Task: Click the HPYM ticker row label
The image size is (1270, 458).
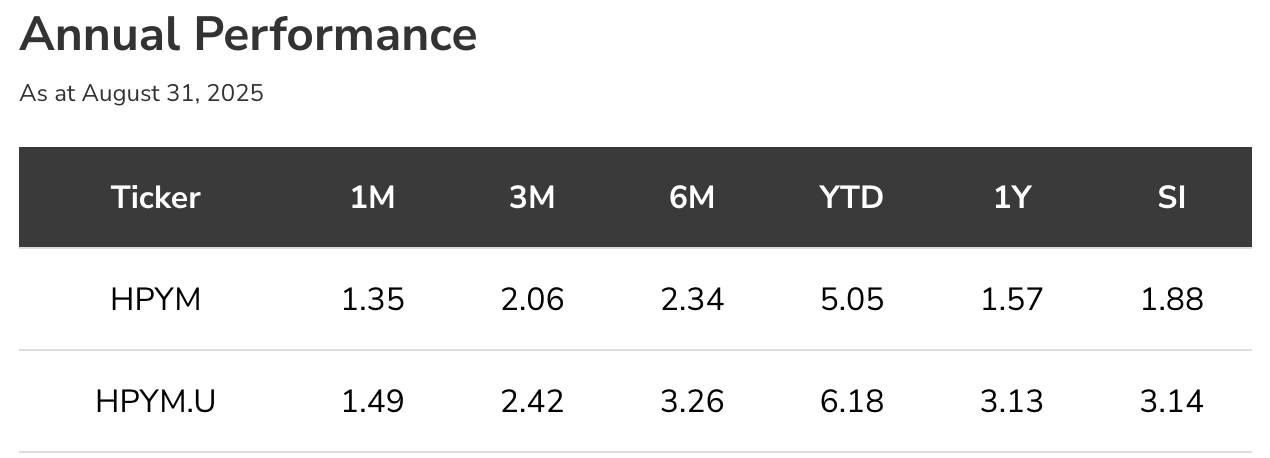Action: (x=155, y=299)
